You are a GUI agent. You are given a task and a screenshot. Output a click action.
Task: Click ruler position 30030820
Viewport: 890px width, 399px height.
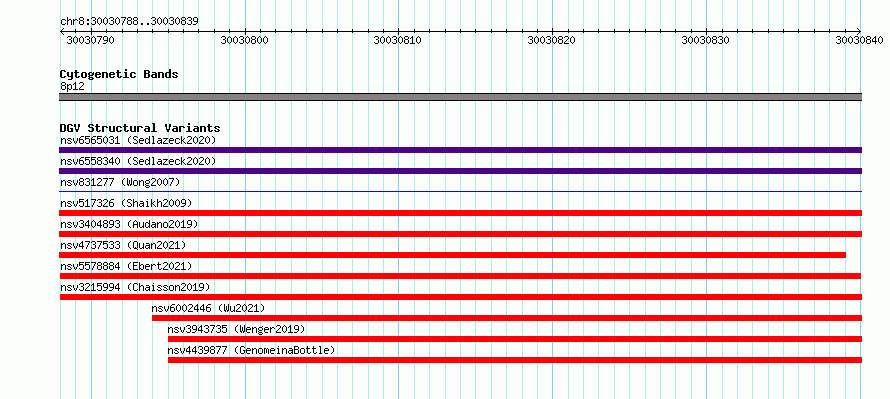click(552, 40)
